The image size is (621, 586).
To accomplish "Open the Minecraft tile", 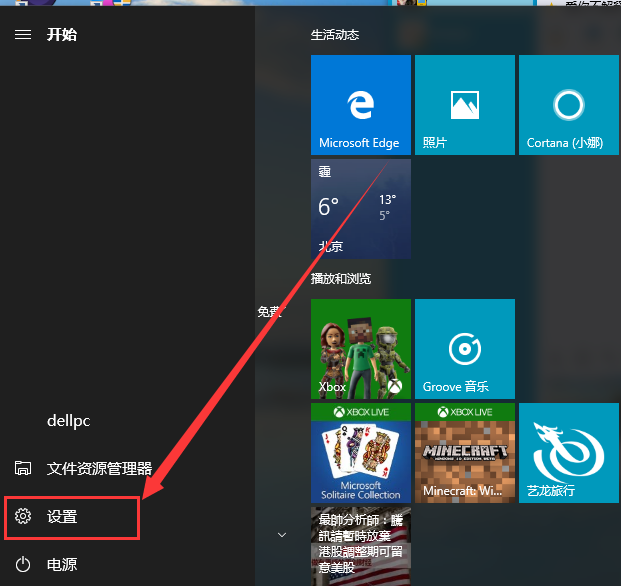I will 465,453.
